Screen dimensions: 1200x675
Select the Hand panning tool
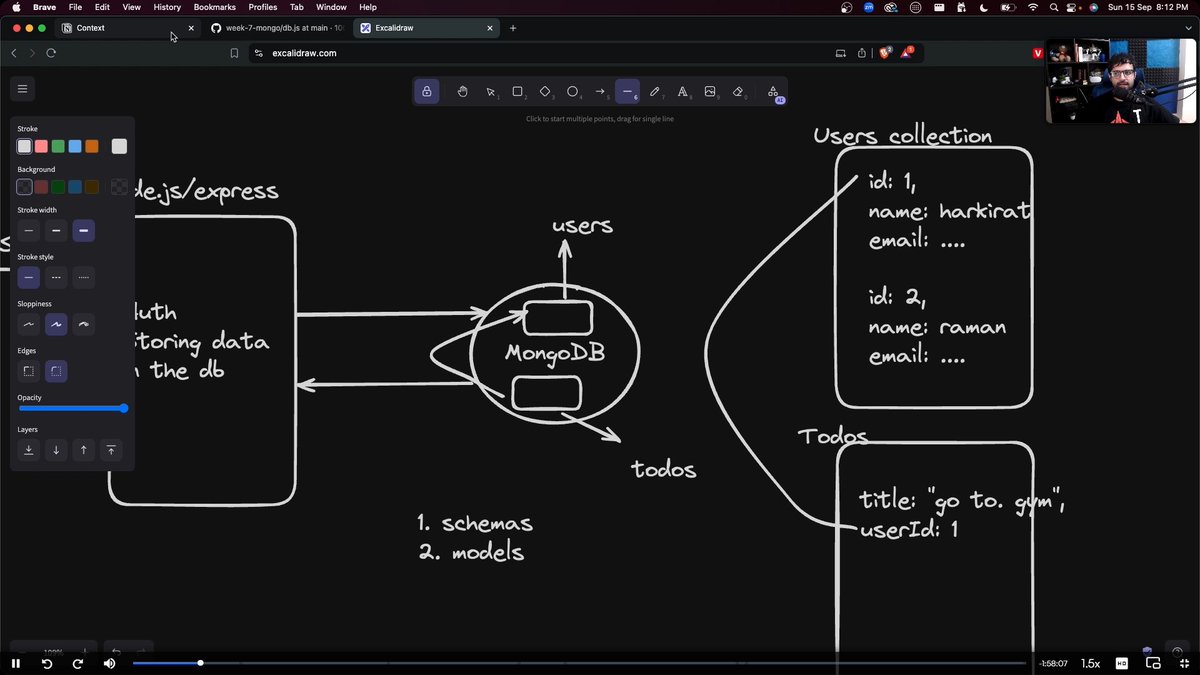coord(462,92)
